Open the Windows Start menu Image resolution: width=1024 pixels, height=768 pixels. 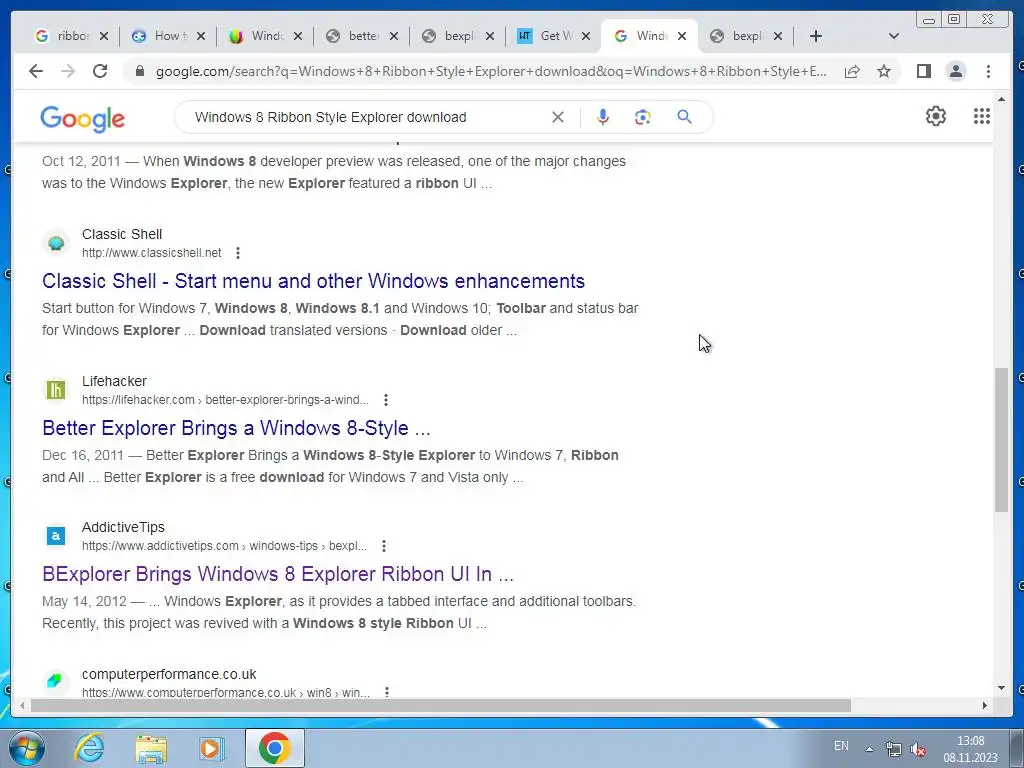pyautogui.click(x=27, y=748)
